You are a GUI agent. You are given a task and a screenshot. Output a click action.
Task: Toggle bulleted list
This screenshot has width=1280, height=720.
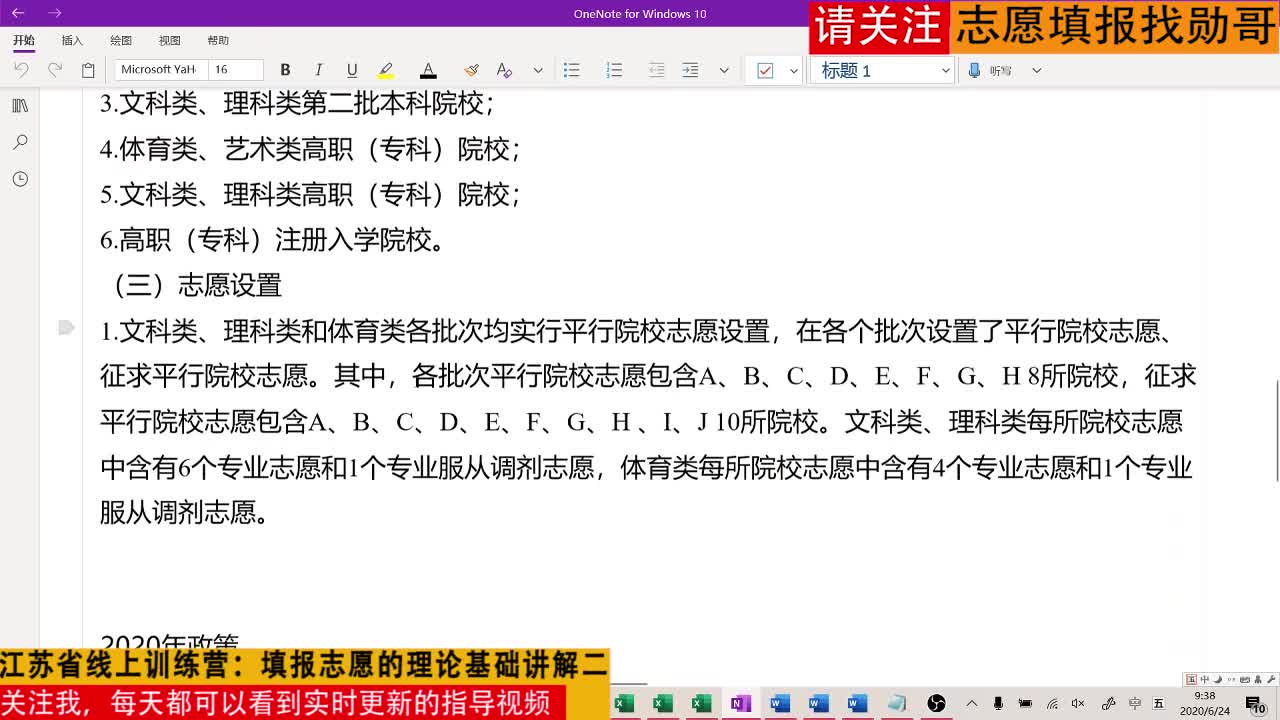[x=572, y=70]
